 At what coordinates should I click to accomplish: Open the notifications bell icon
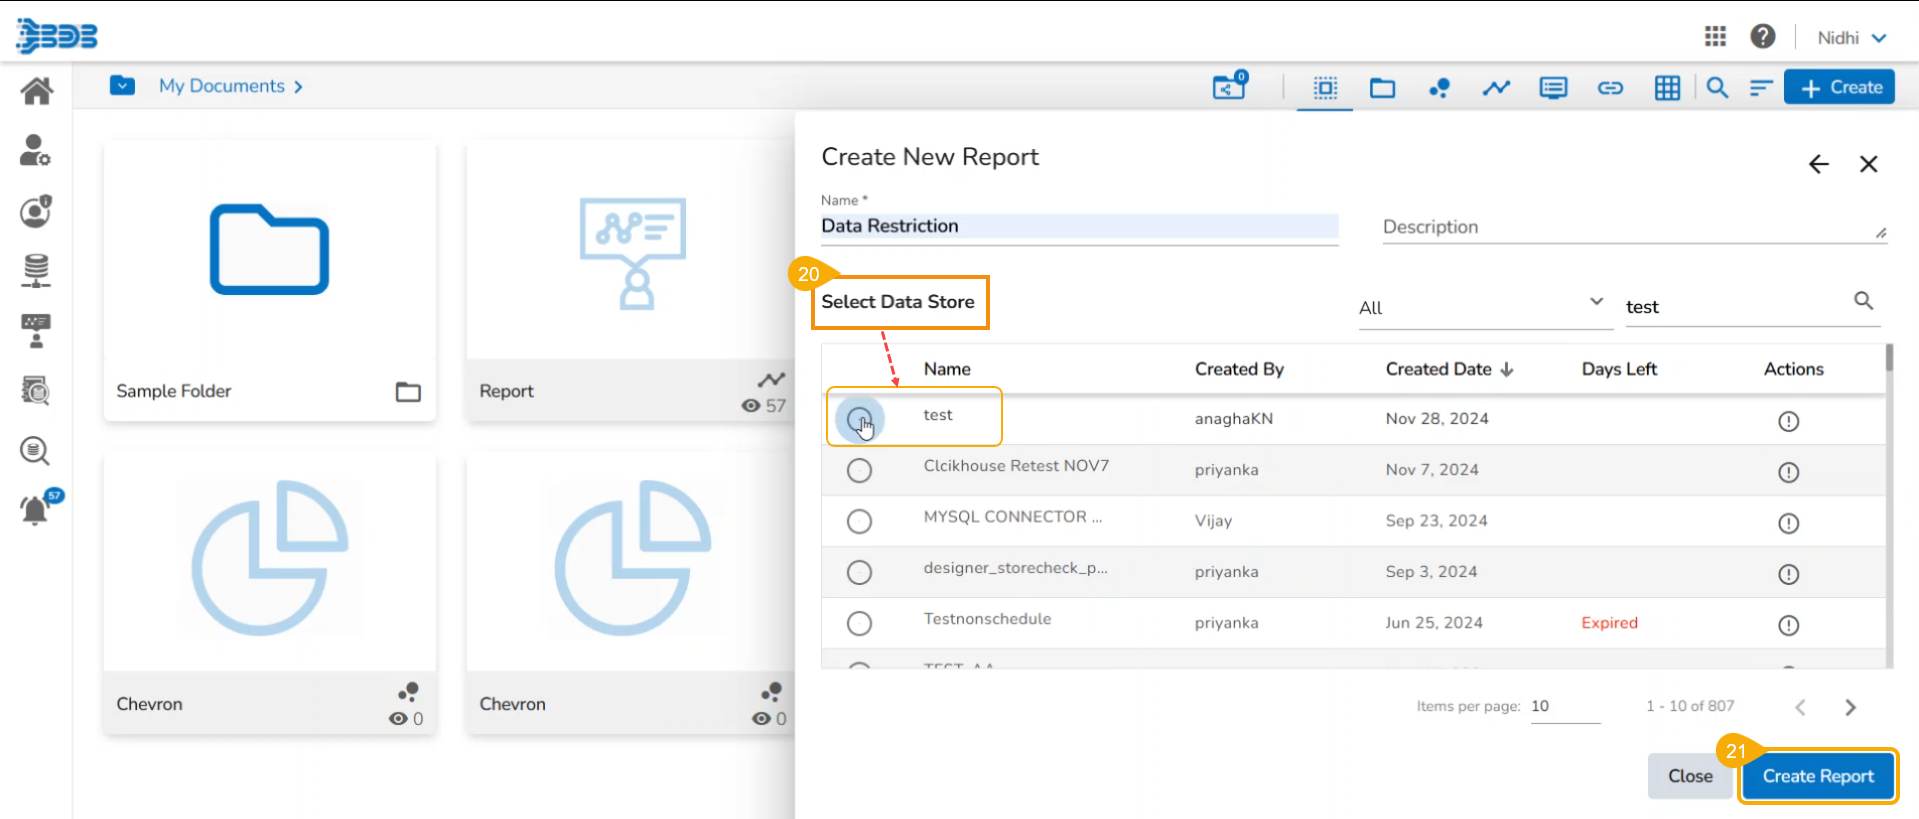click(x=35, y=510)
